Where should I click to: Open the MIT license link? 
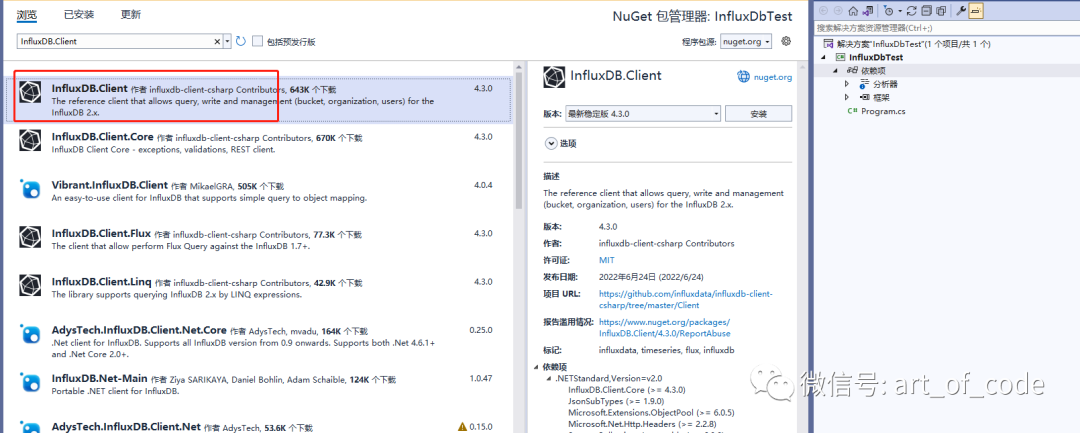tap(607, 260)
